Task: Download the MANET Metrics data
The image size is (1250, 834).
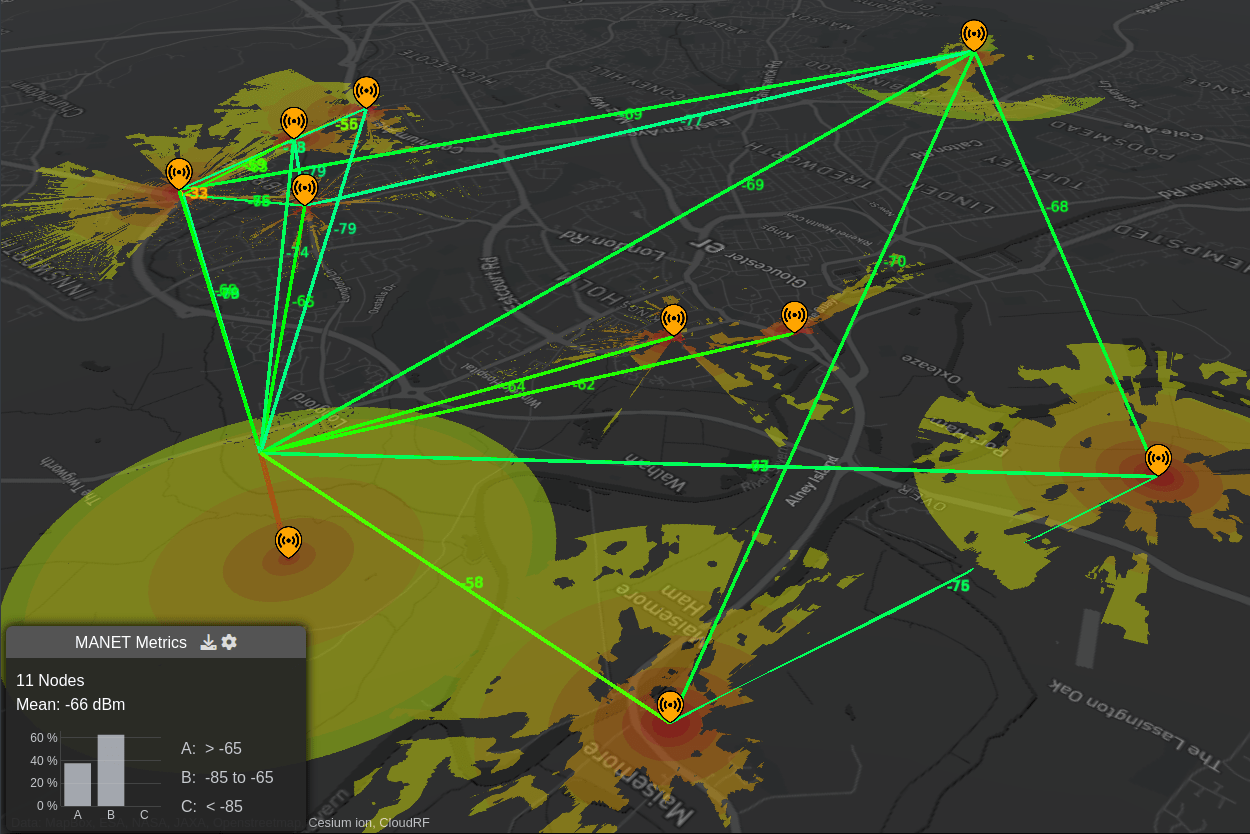Action: point(208,642)
